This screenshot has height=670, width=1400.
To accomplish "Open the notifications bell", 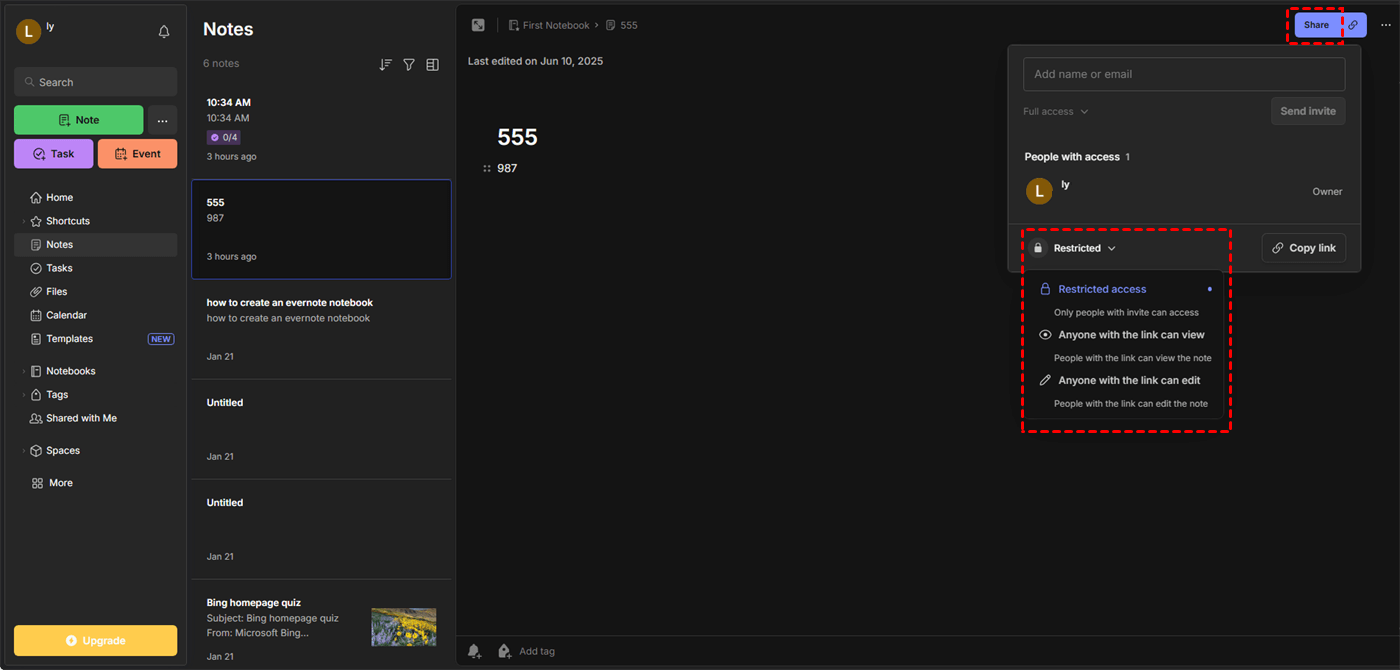I will [164, 32].
